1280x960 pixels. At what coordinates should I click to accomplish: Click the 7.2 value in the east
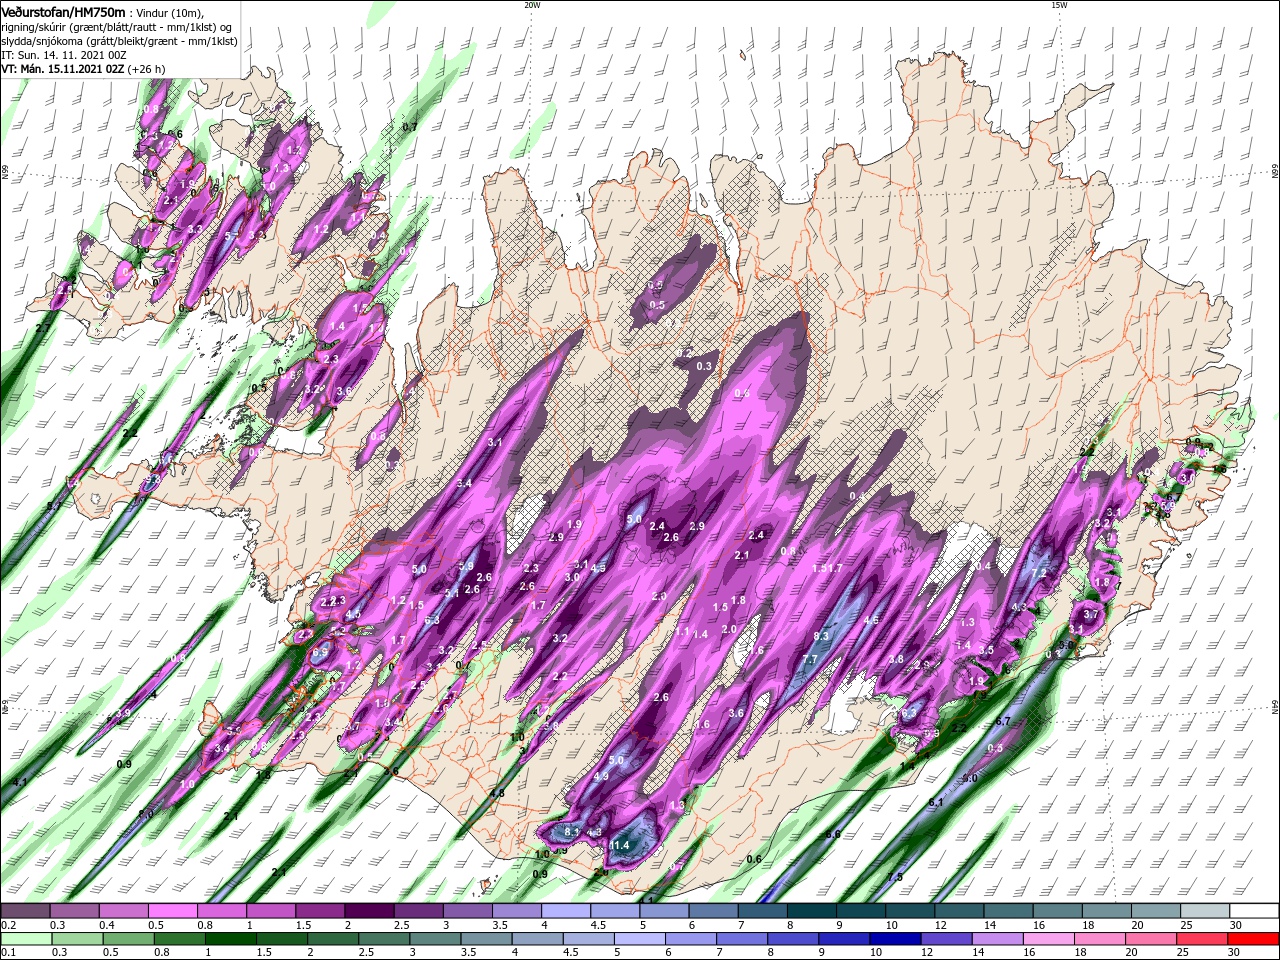tap(1038, 574)
